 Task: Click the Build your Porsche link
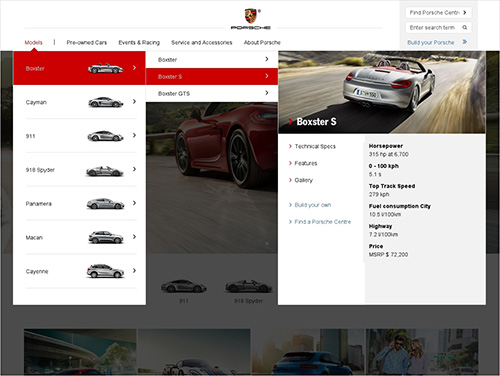[x=431, y=42]
